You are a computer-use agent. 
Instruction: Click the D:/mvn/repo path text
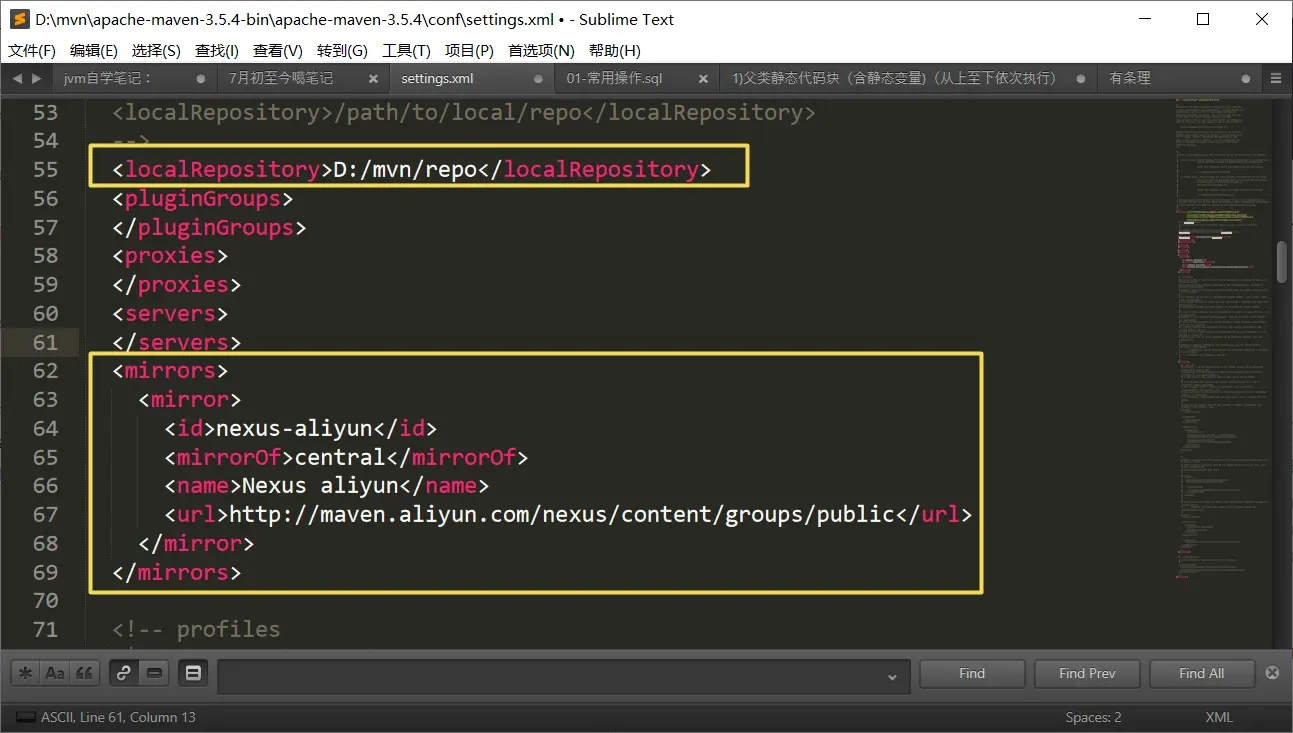[404, 169]
